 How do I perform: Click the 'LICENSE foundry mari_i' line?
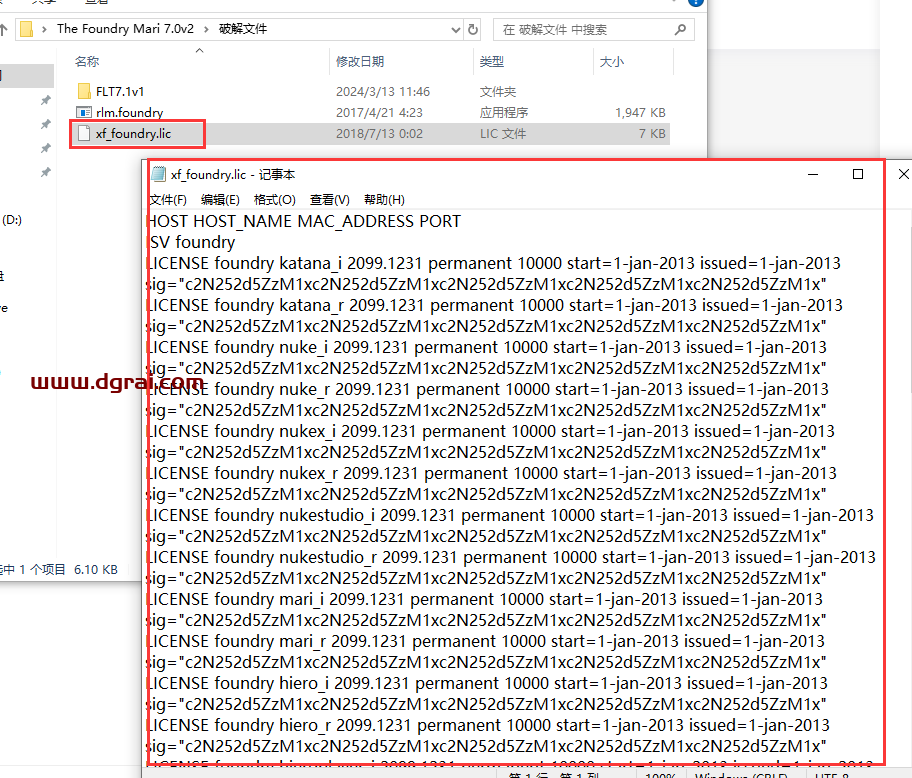[485, 599]
